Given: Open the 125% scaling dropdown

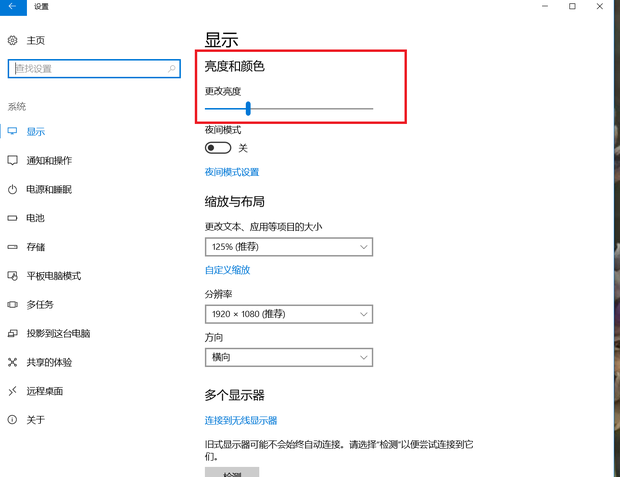Looking at the screenshot, I should click(x=288, y=247).
